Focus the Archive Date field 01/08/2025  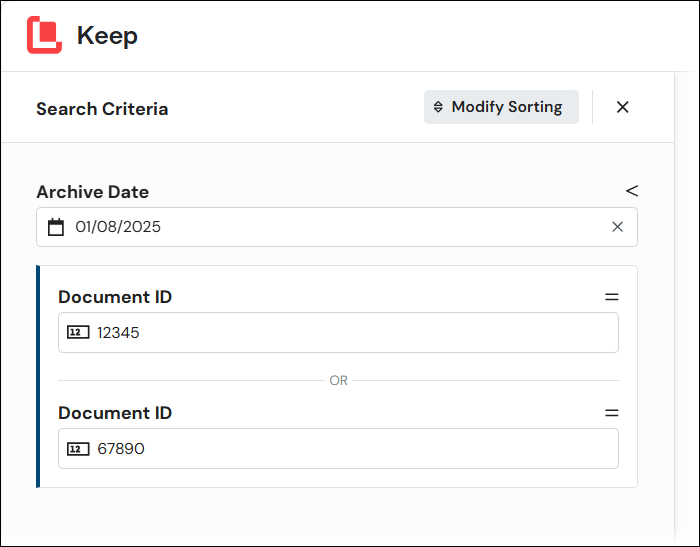pyautogui.click(x=337, y=227)
